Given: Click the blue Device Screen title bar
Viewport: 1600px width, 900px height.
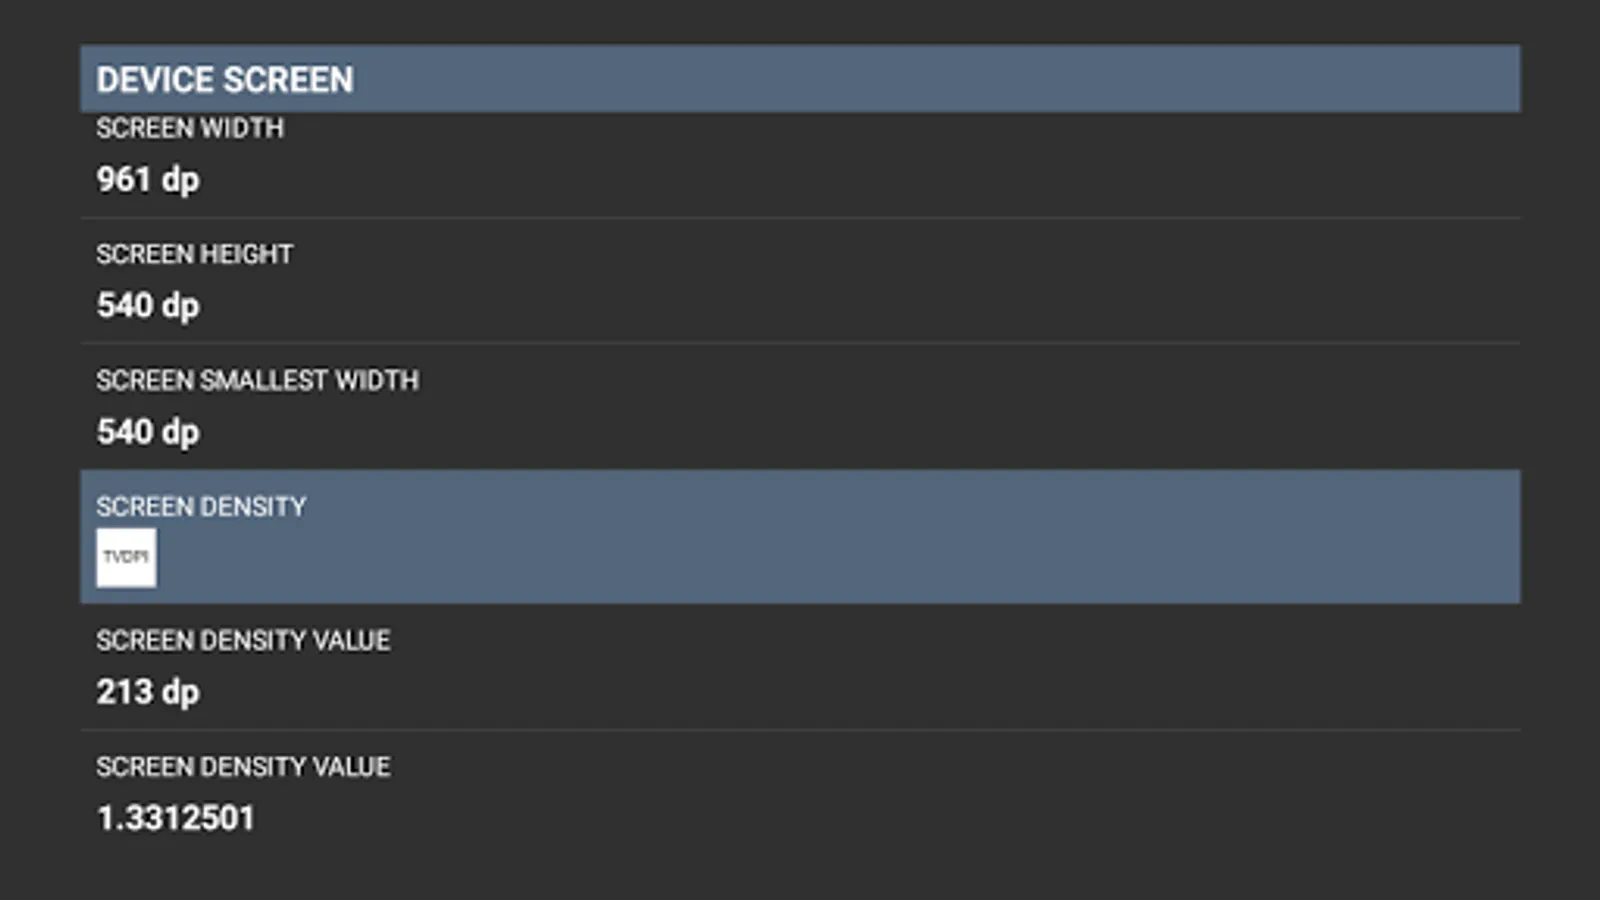Looking at the screenshot, I should coord(800,78).
